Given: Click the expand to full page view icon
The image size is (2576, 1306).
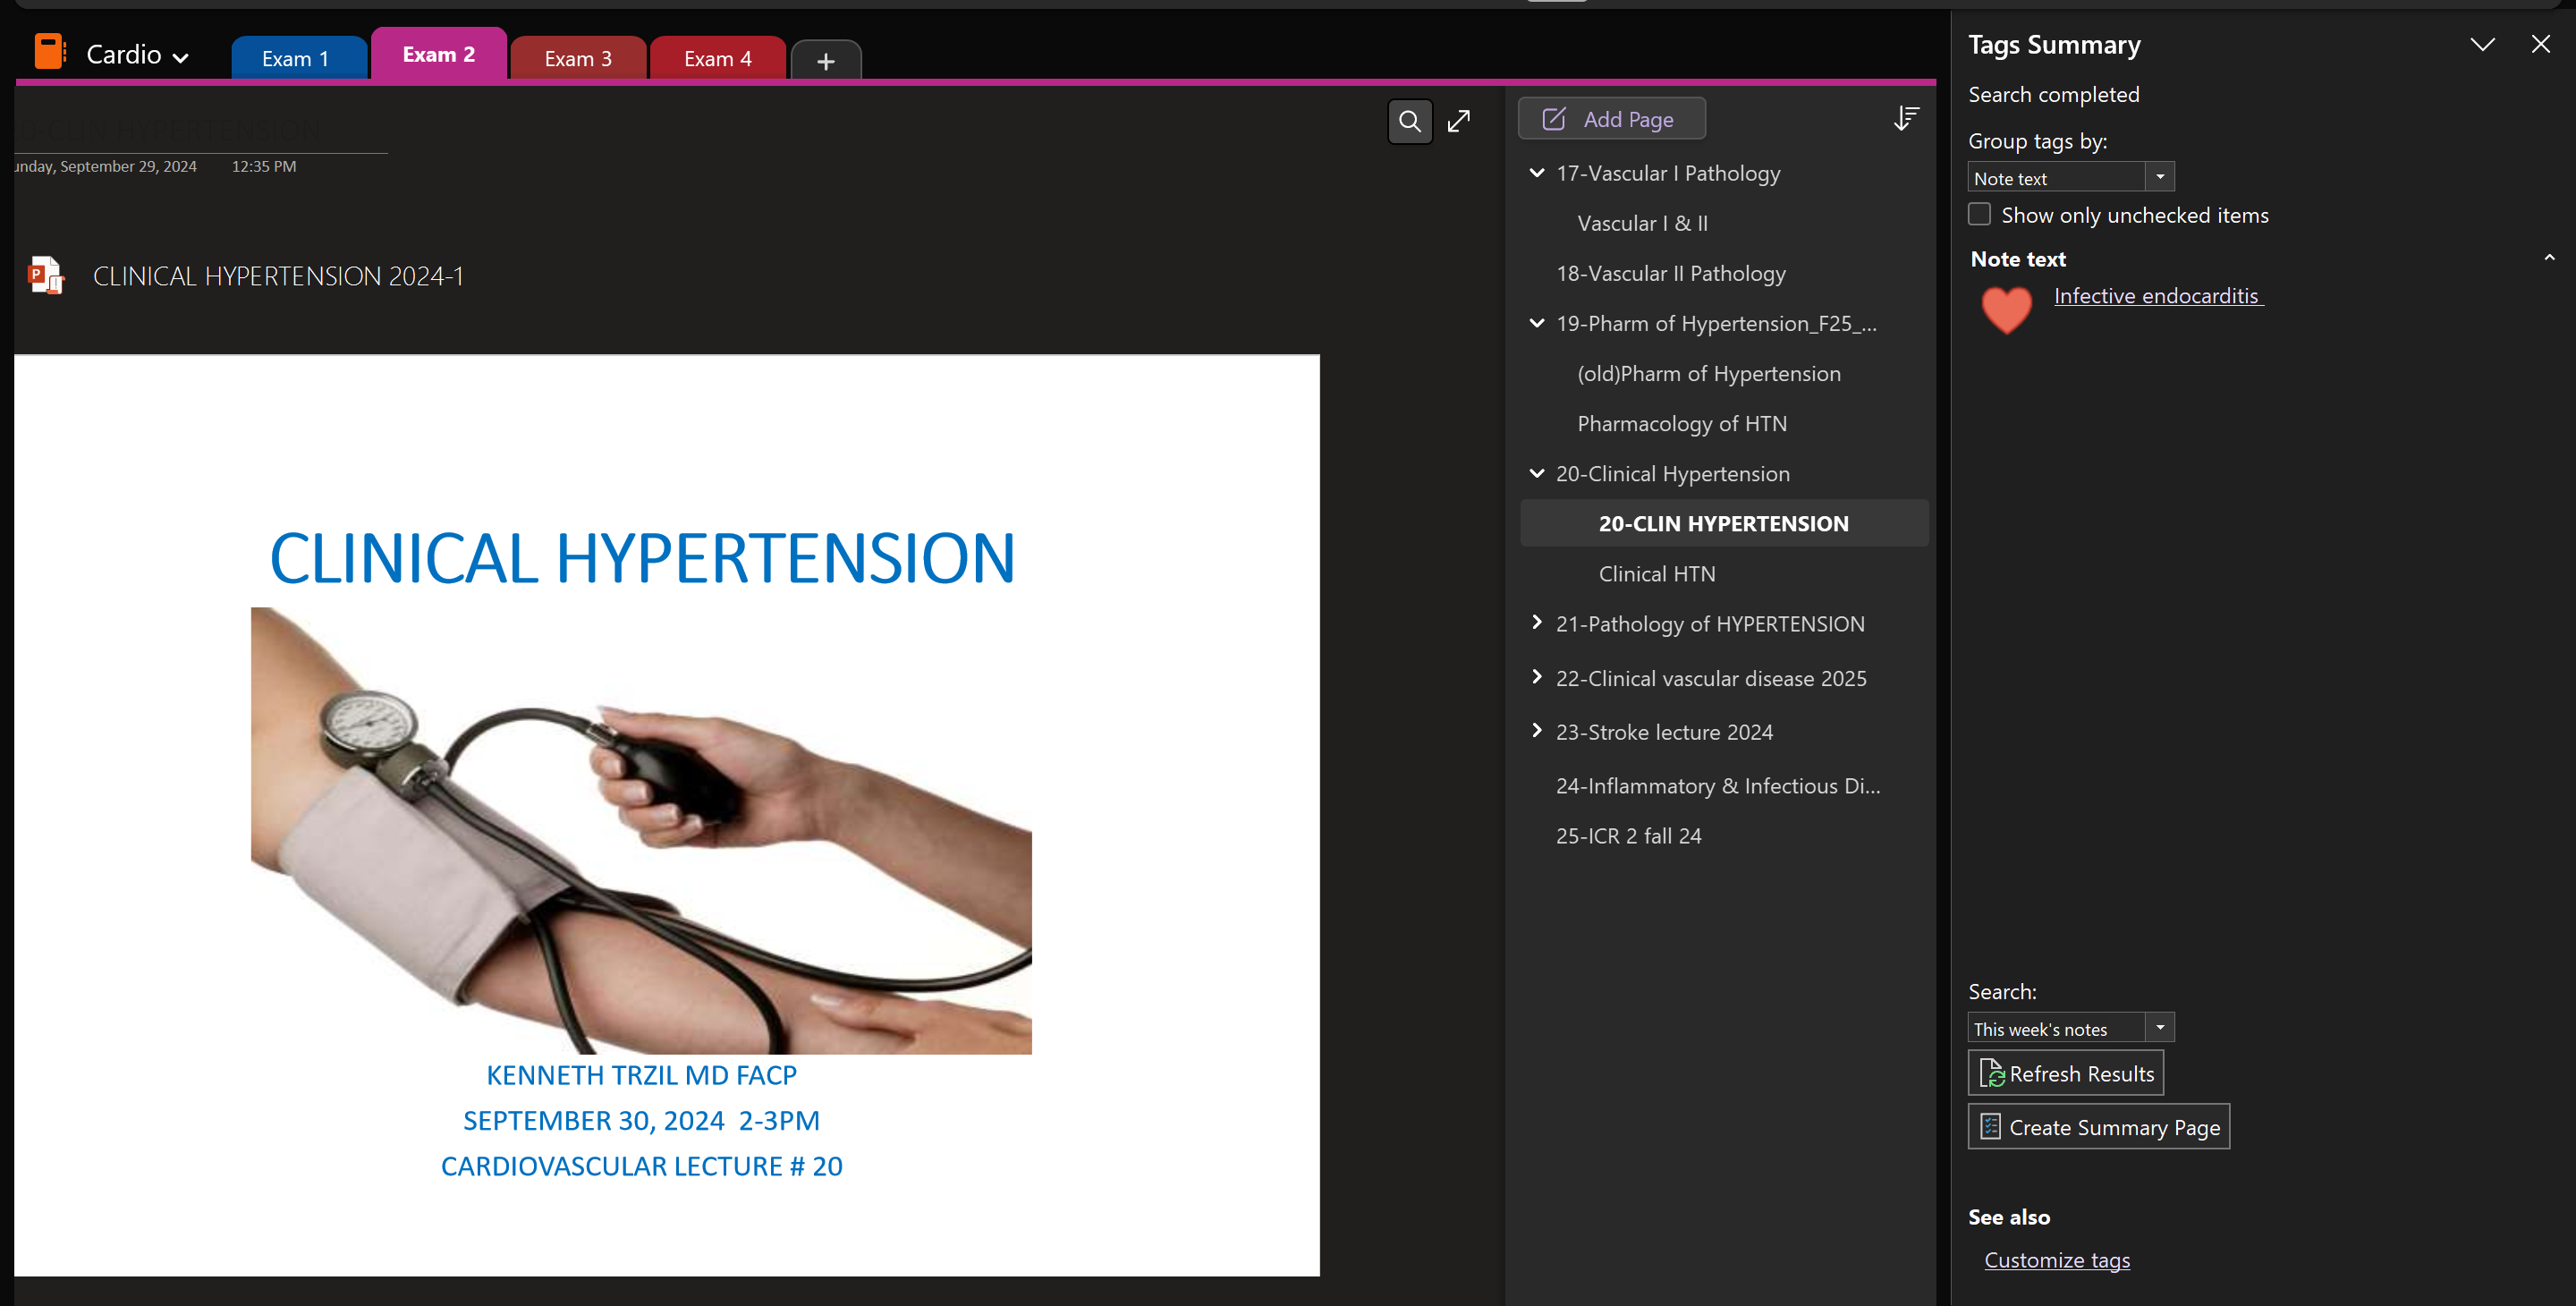Looking at the screenshot, I should (1459, 121).
